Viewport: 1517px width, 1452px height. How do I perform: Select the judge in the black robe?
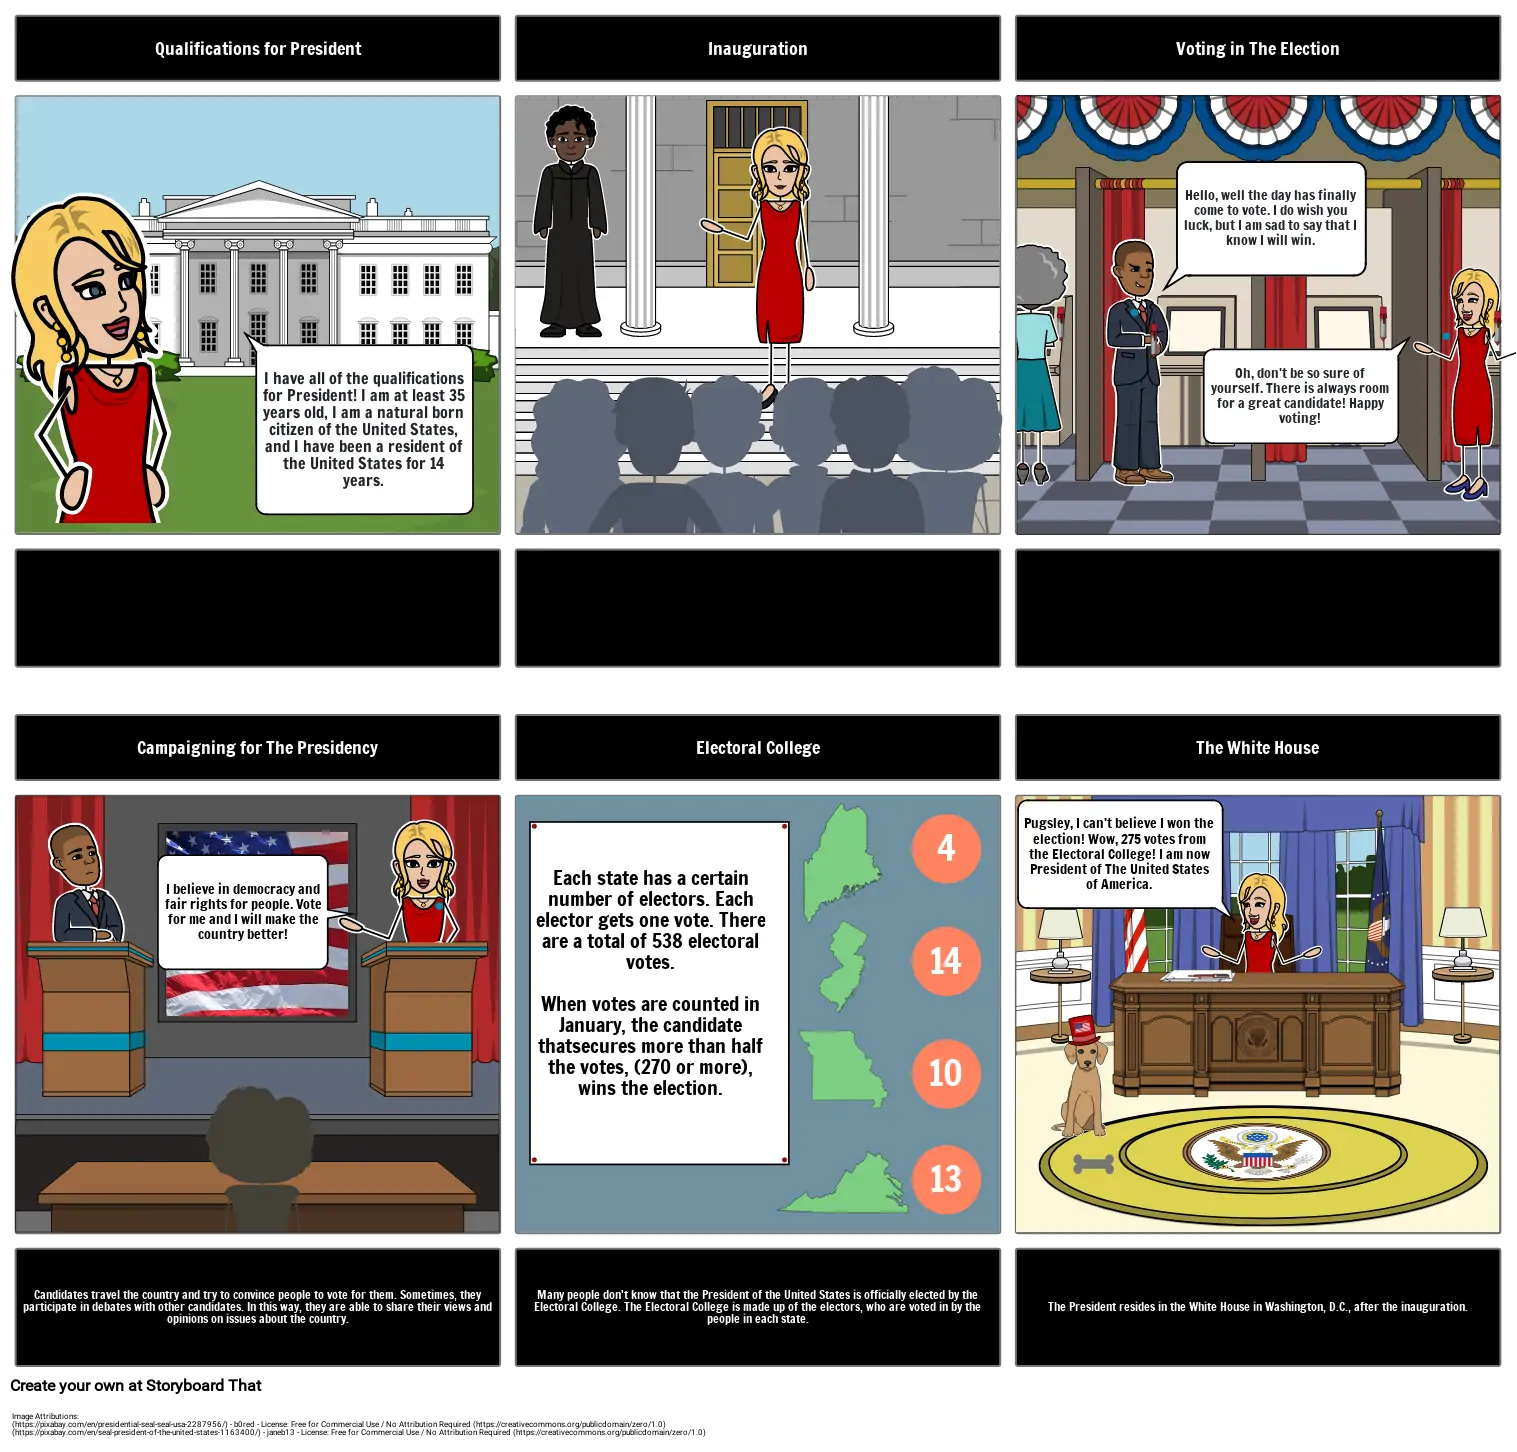[x=570, y=222]
